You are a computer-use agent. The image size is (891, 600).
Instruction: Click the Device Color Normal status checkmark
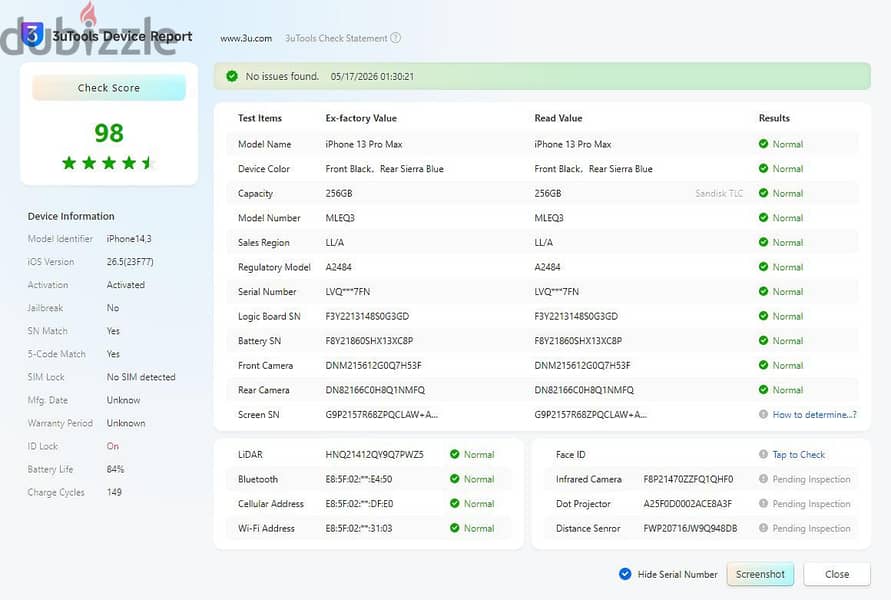763,168
